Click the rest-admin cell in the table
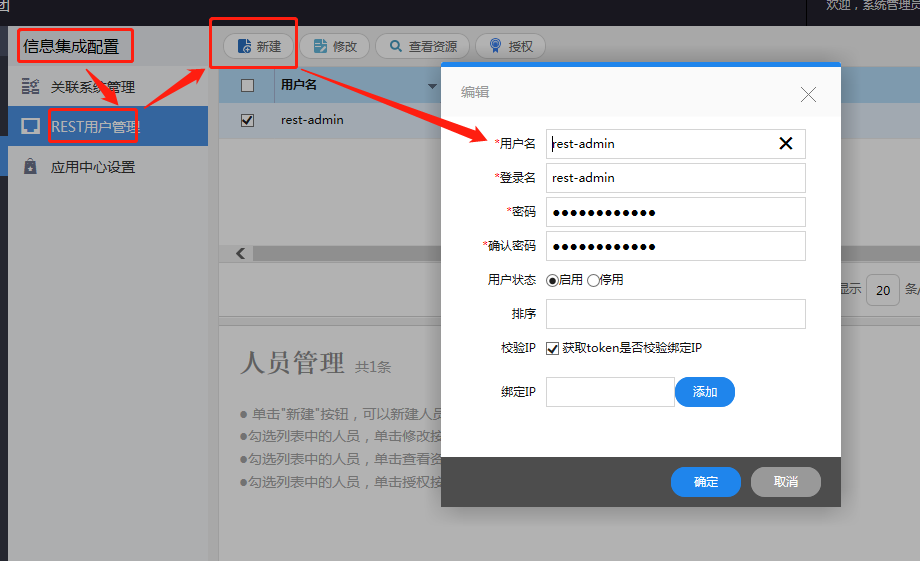 pos(312,120)
